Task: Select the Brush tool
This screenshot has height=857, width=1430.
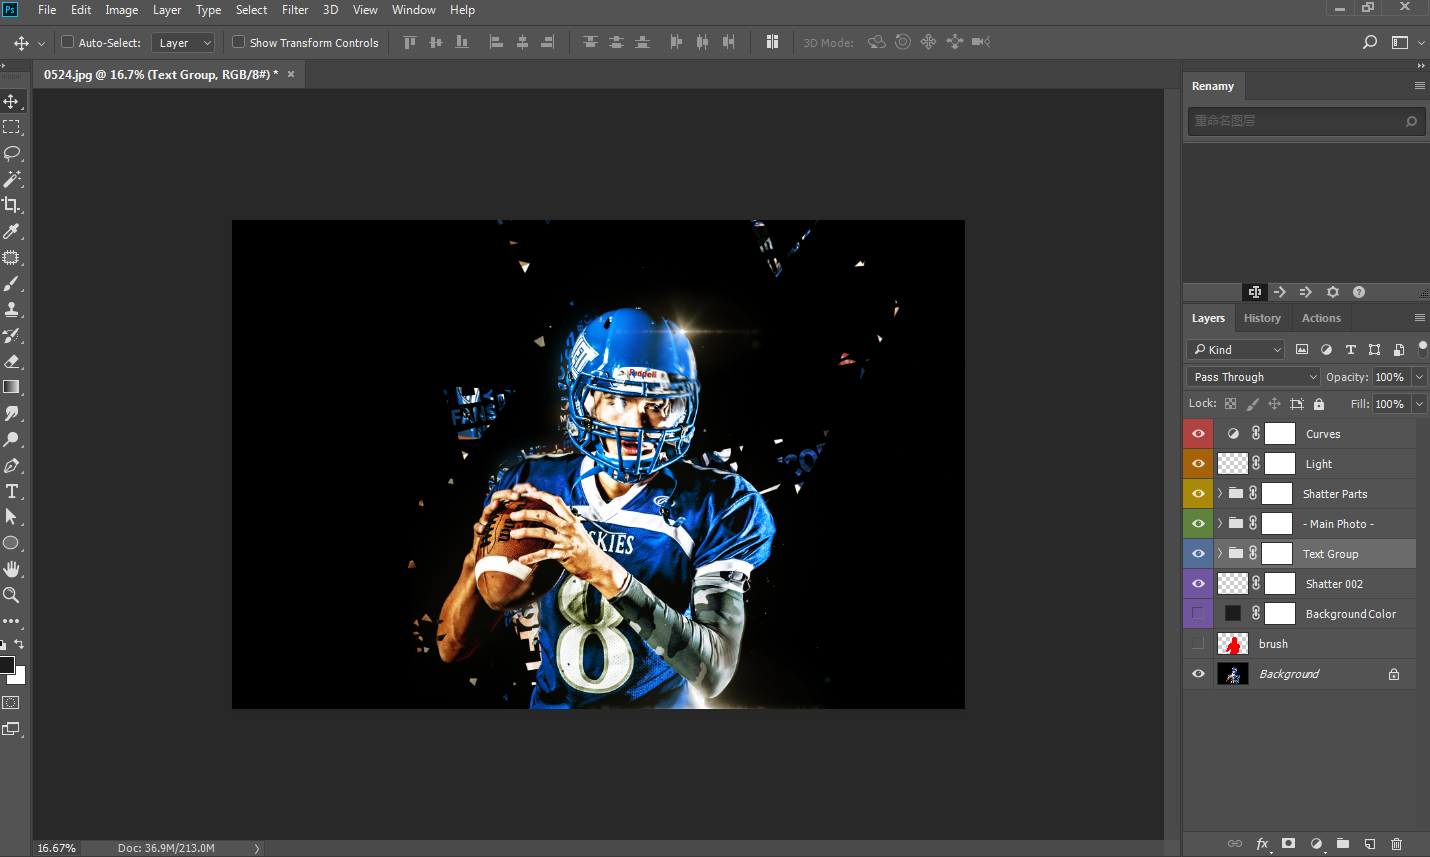Action: pyautogui.click(x=11, y=283)
